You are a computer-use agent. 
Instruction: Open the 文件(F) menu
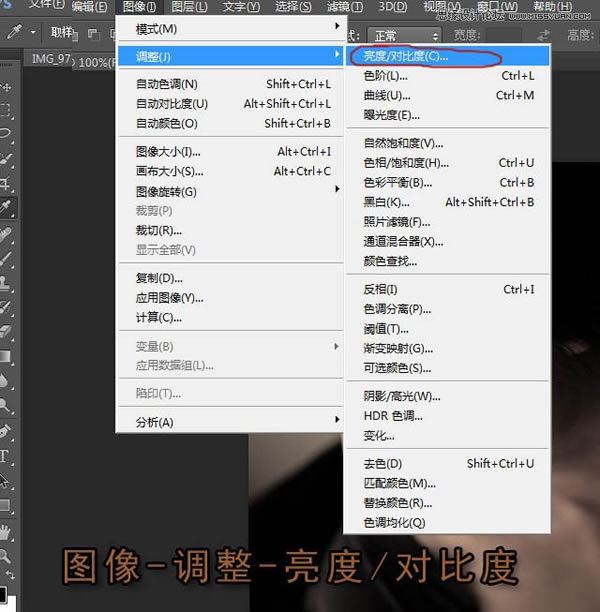48,5
